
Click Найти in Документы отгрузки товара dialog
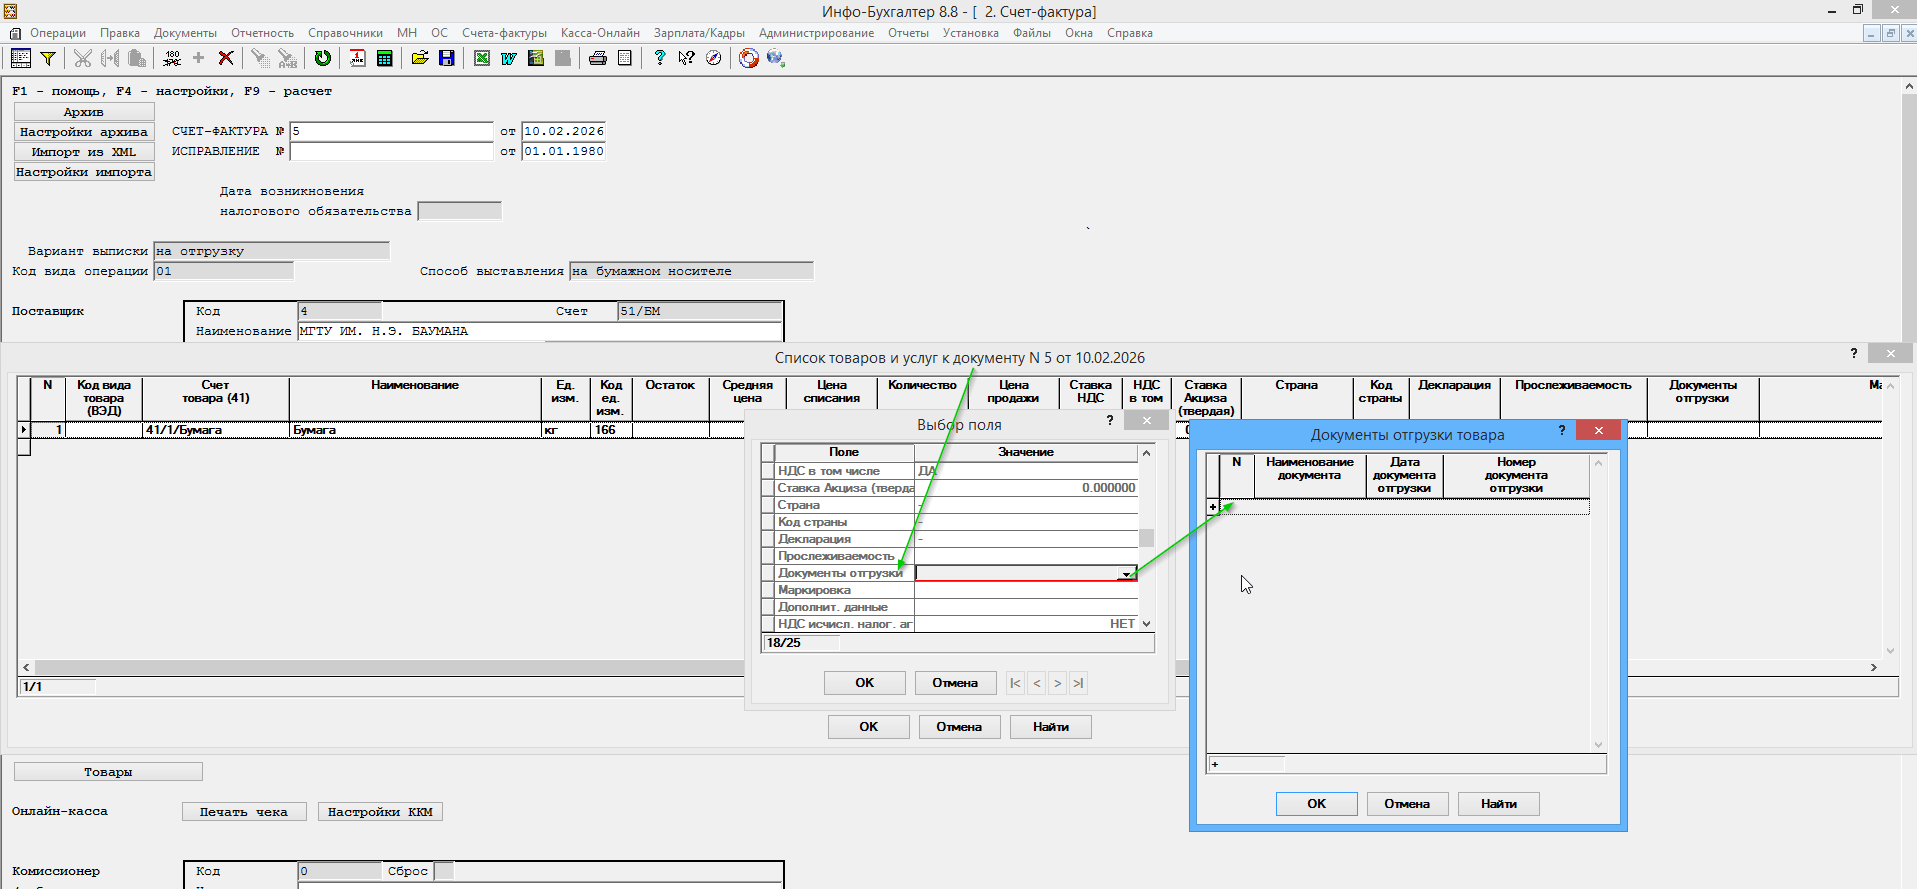click(x=1498, y=804)
